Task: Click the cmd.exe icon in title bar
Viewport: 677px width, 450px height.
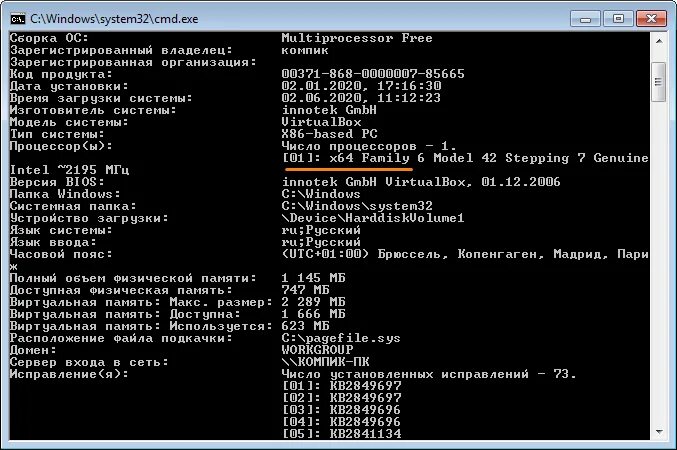Action: pyautogui.click(x=17, y=19)
